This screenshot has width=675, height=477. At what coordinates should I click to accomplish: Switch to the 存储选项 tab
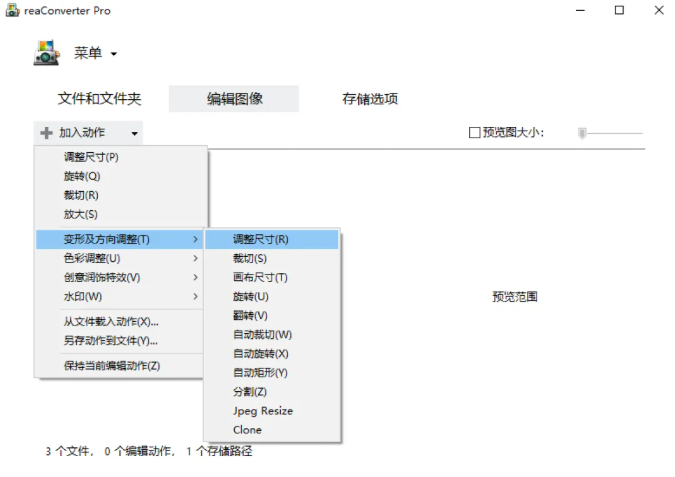point(370,99)
